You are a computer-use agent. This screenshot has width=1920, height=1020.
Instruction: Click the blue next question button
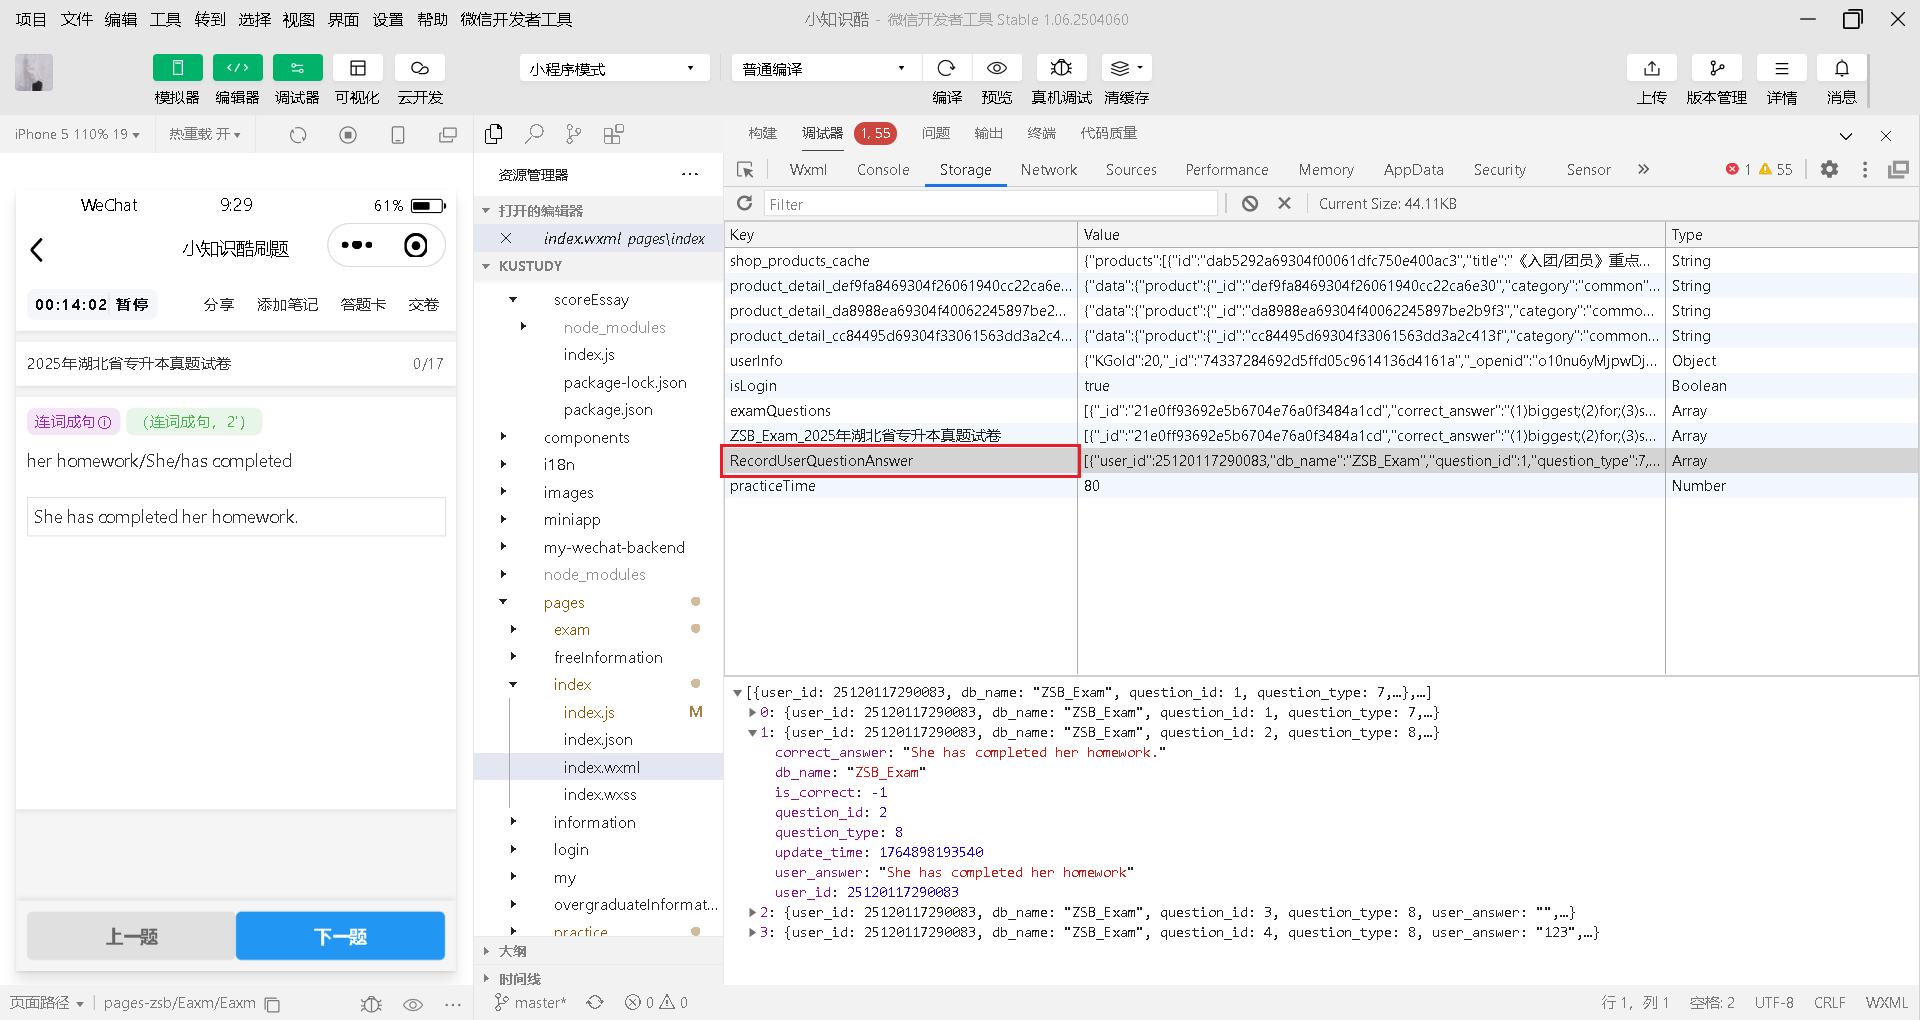pos(340,936)
